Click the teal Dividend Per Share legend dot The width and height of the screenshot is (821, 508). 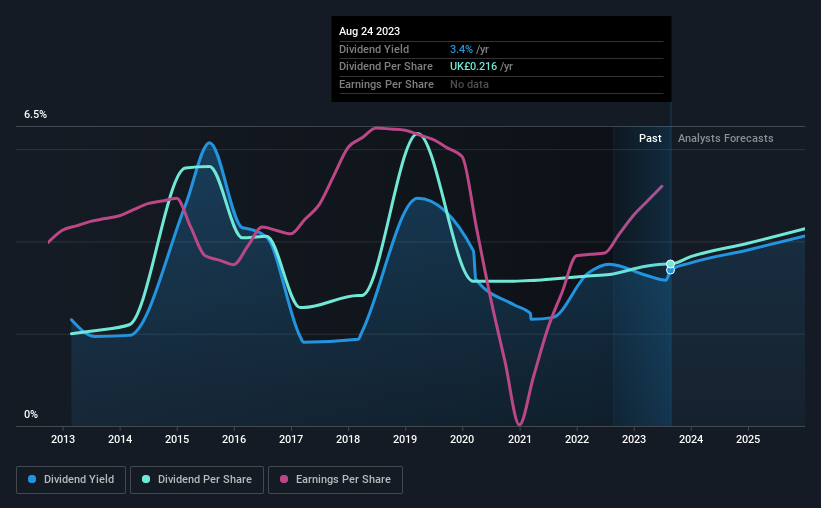coord(146,479)
